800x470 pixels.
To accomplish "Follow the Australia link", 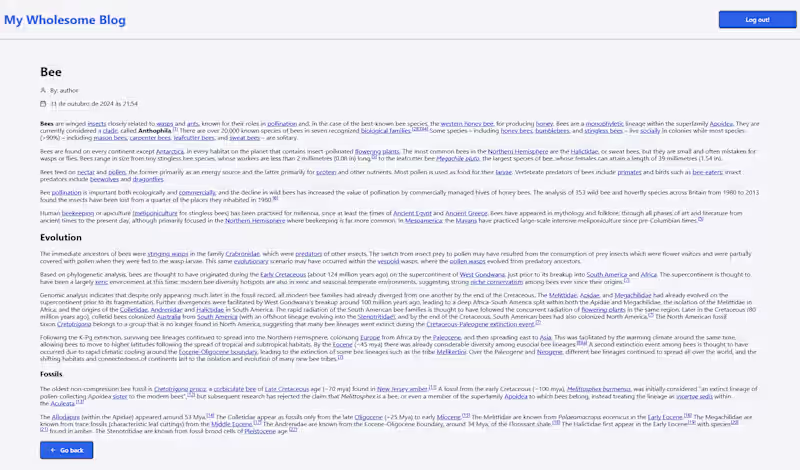I will coord(168,317).
